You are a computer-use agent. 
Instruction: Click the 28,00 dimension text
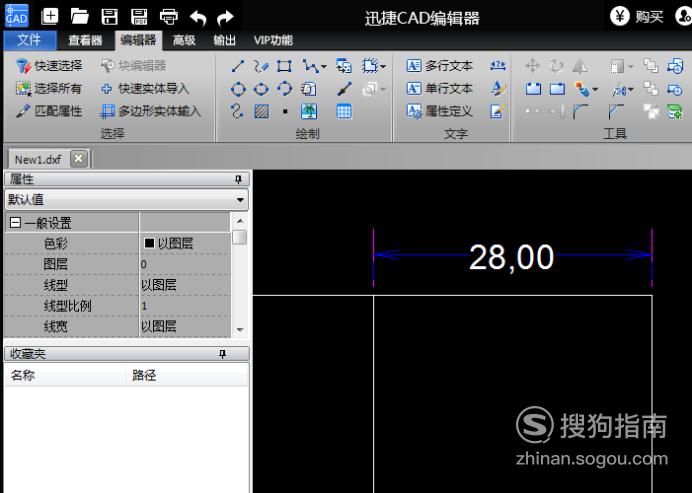pyautogui.click(x=511, y=257)
